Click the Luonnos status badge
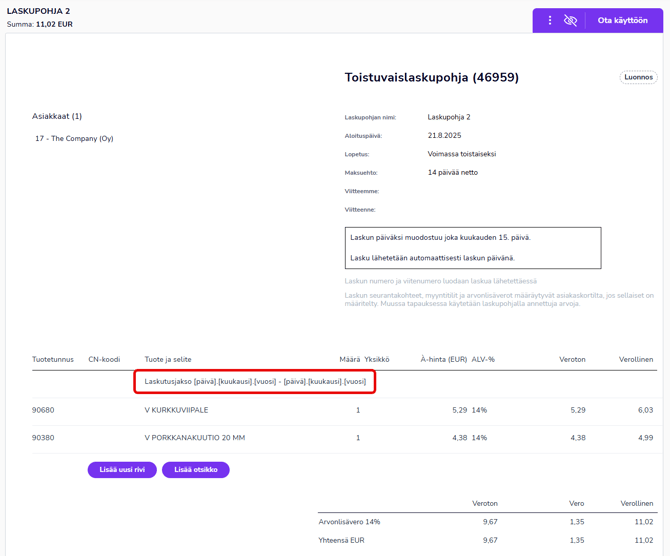The width and height of the screenshot is (670, 556). click(x=638, y=77)
